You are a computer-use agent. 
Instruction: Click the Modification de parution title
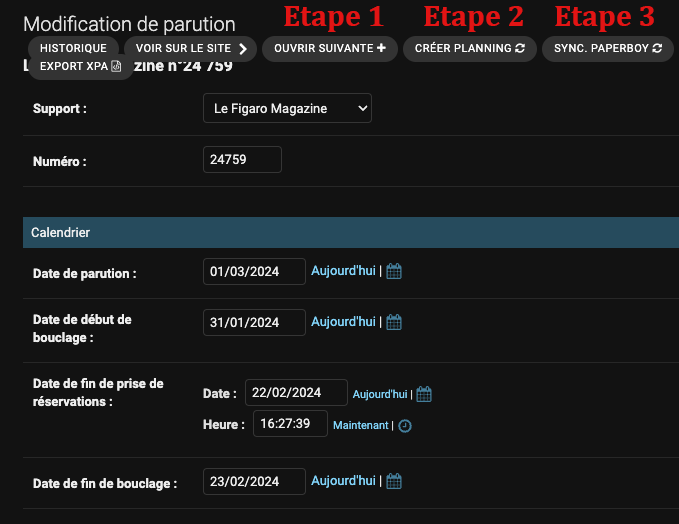129,24
